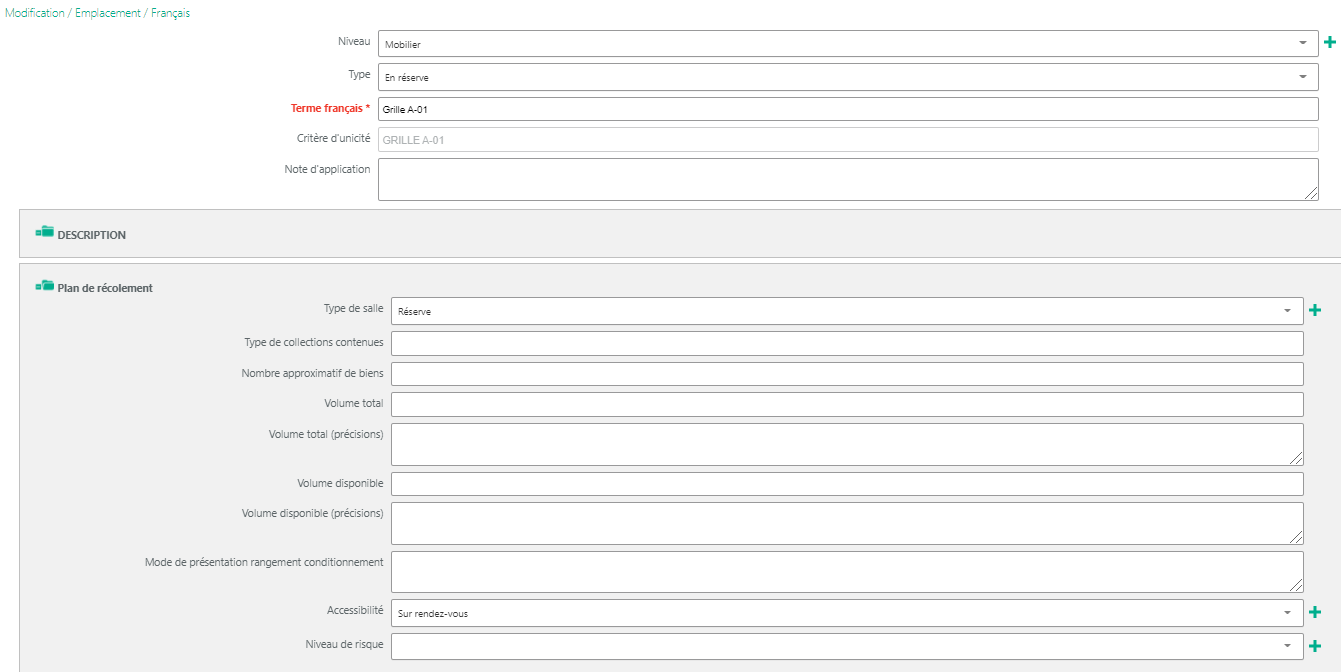Collapse the Plan de récolement section
Image resolution: width=1341 pixels, height=672 pixels.
tap(105, 288)
